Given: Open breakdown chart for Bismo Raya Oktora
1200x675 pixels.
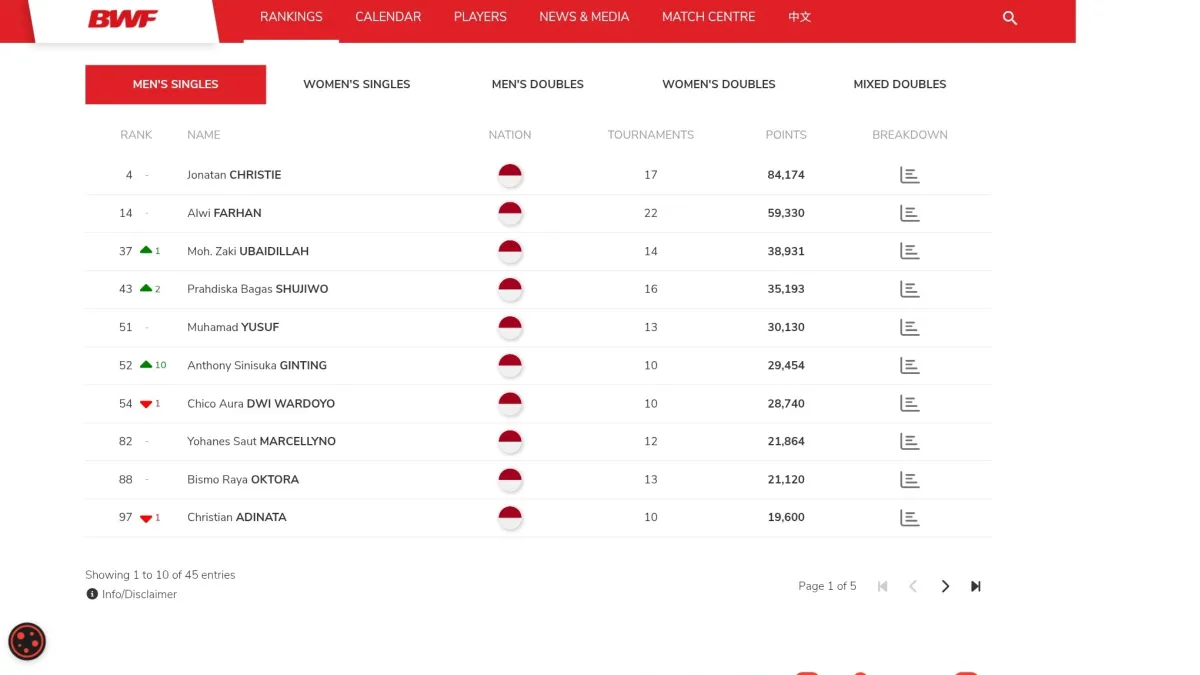Looking at the screenshot, I should click(909, 479).
